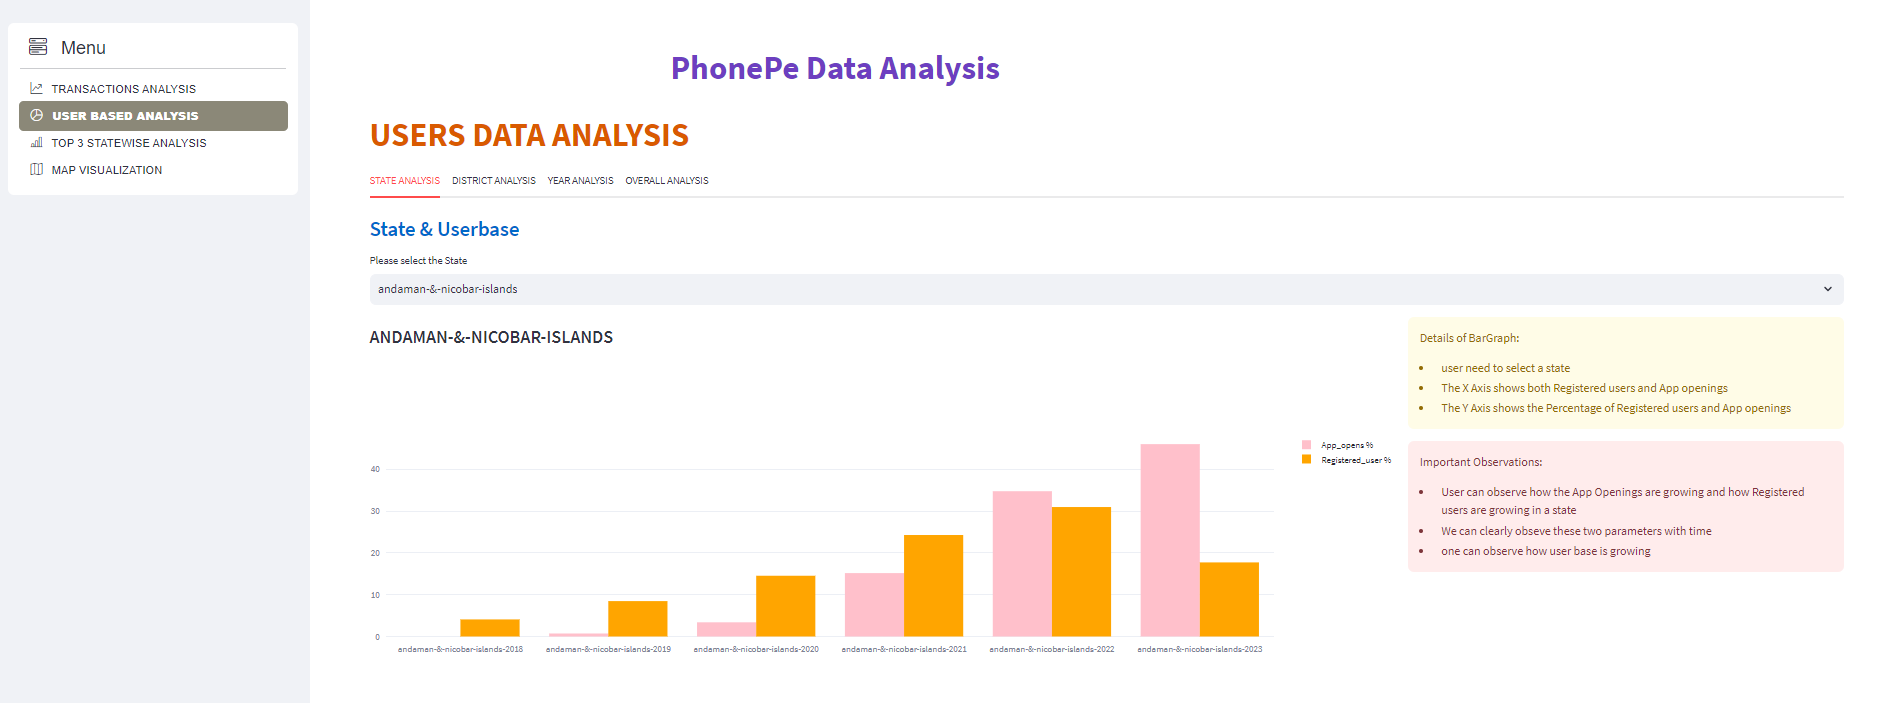Click the User Based Analysis navigation link
The image size is (1893, 703).
click(x=125, y=115)
